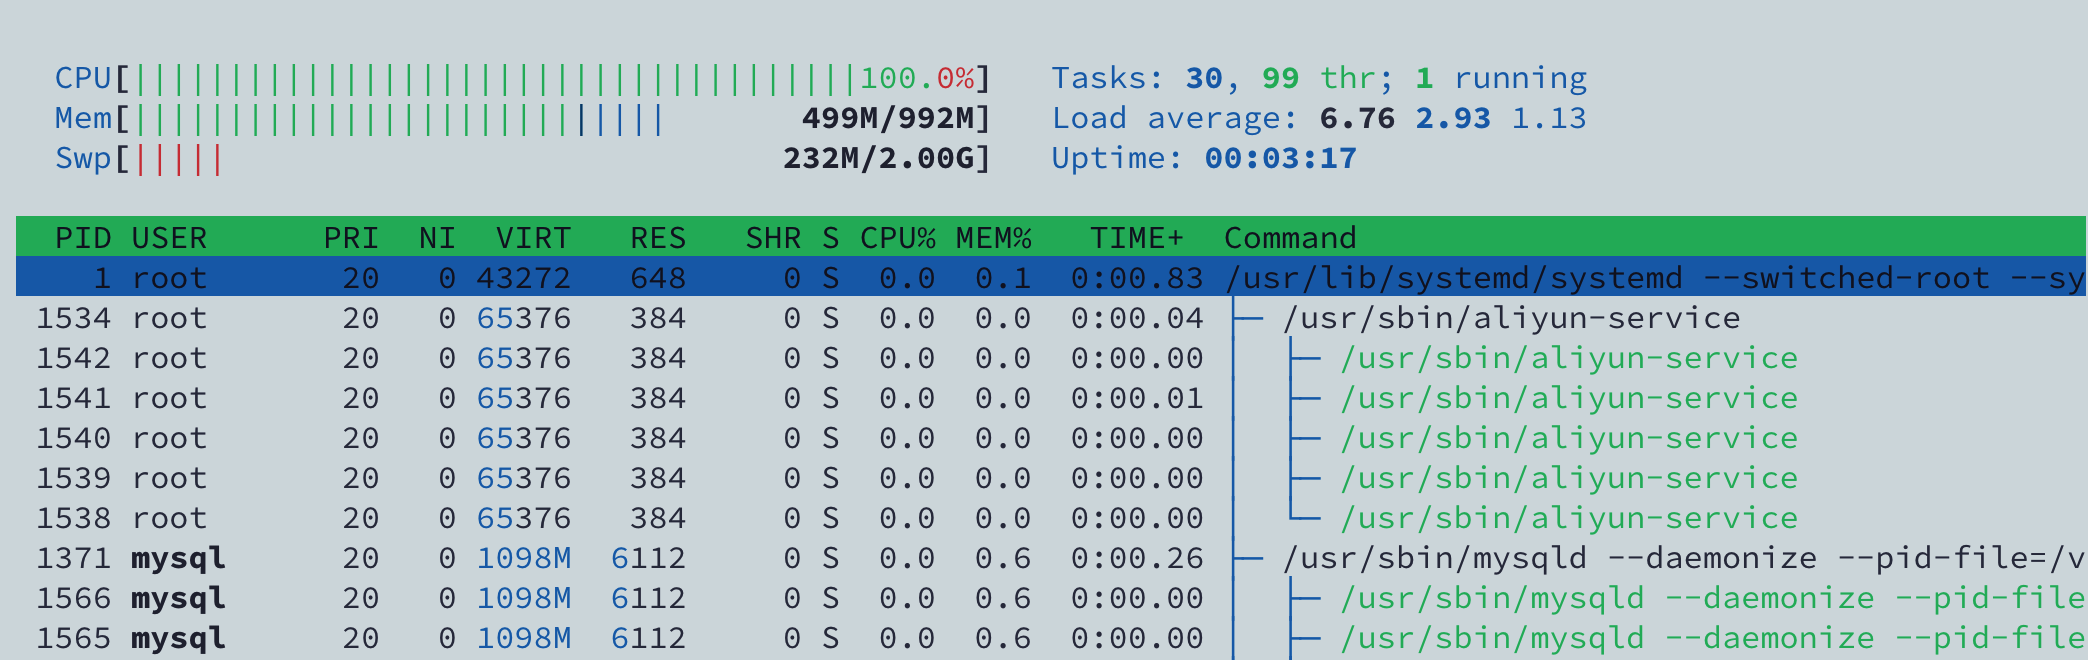Click the Tasks count text
Screen dimensions: 2088x660
[x=1319, y=78]
